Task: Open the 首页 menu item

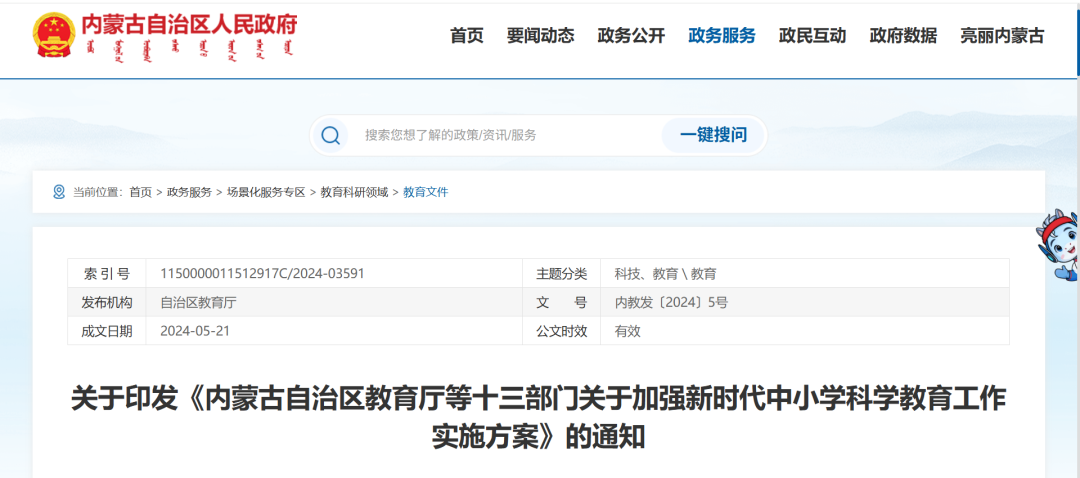Action: [x=467, y=36]
